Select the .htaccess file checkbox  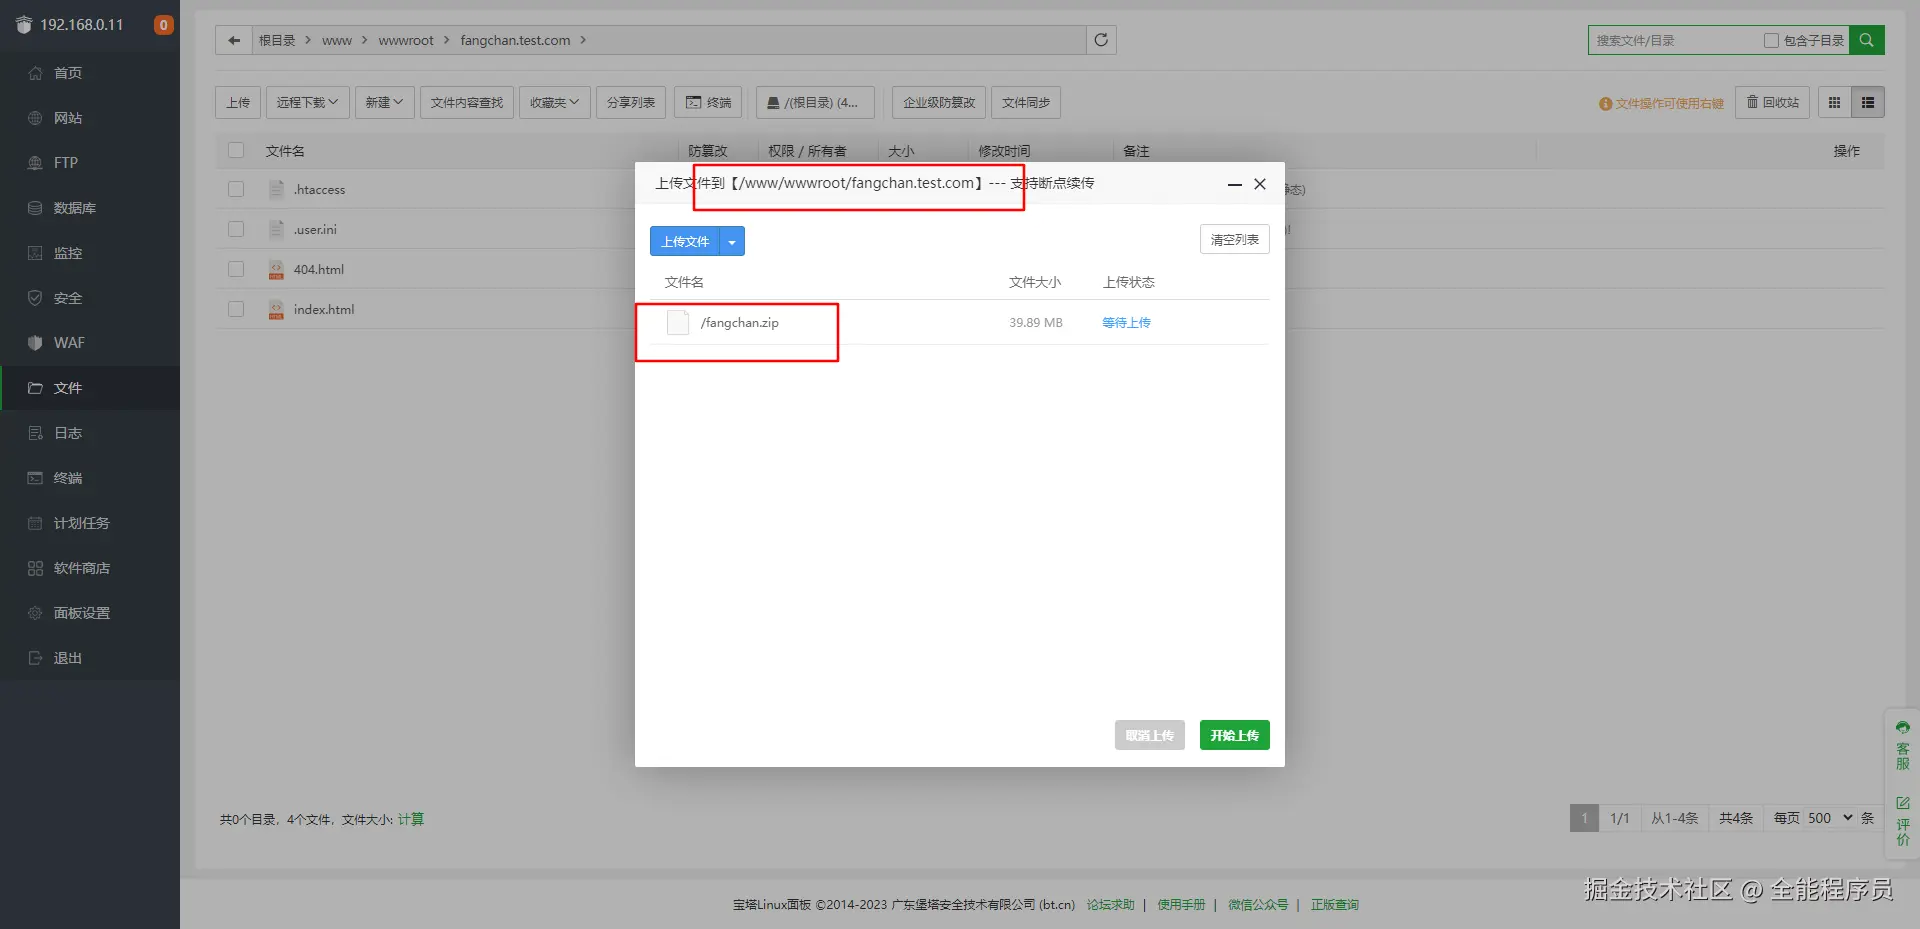point(236,189)
